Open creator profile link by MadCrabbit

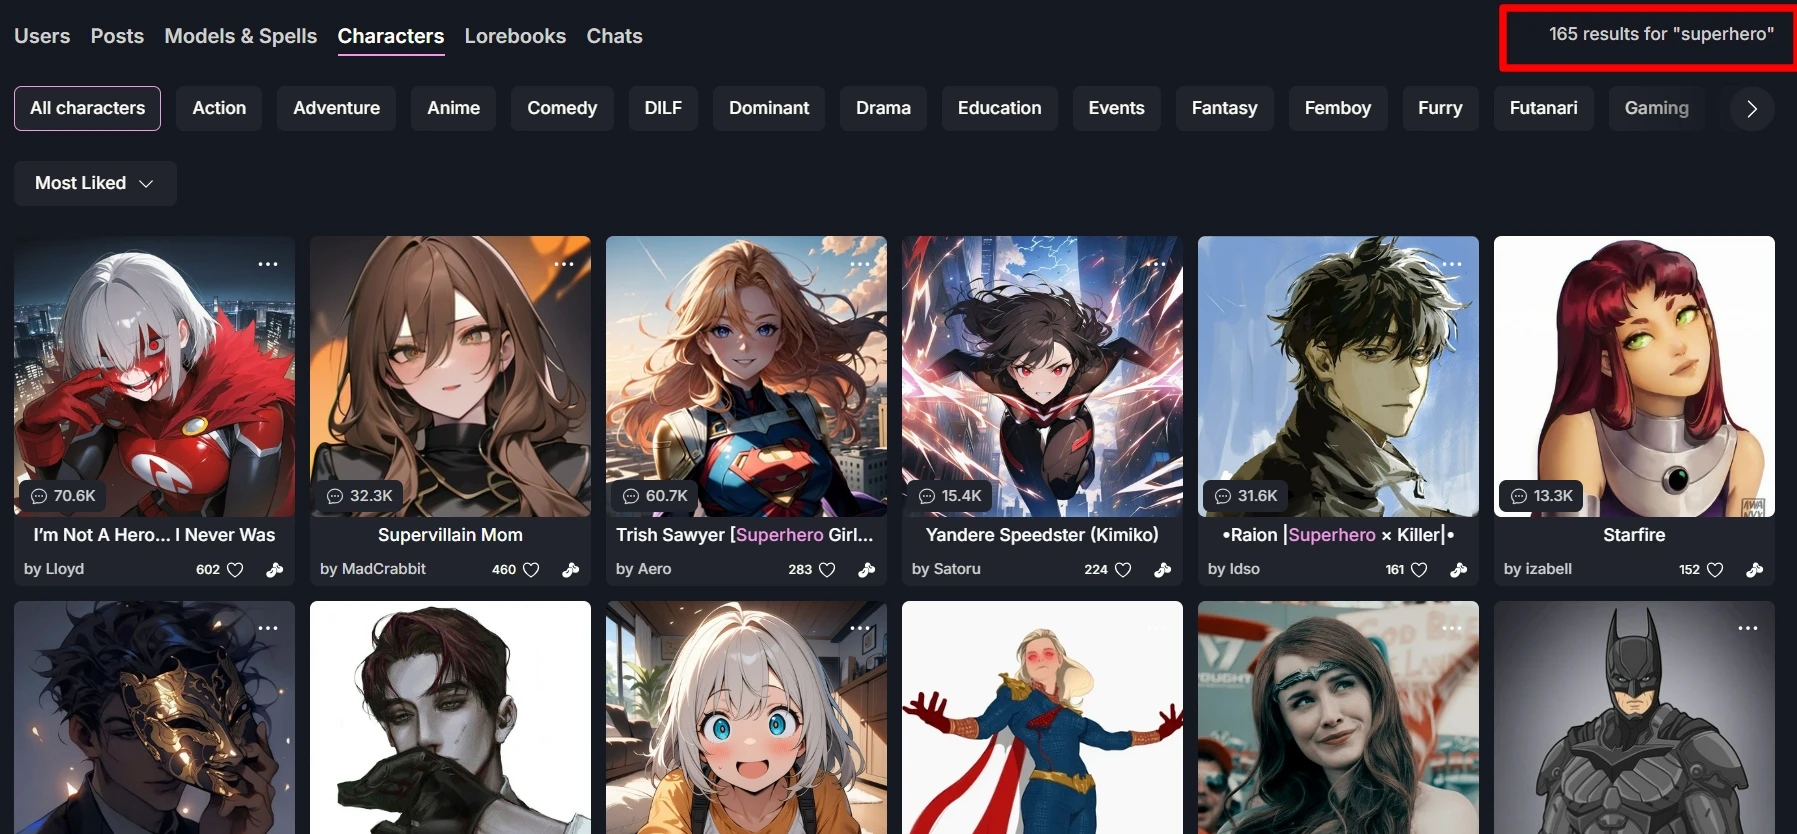(x=373, y=569)
